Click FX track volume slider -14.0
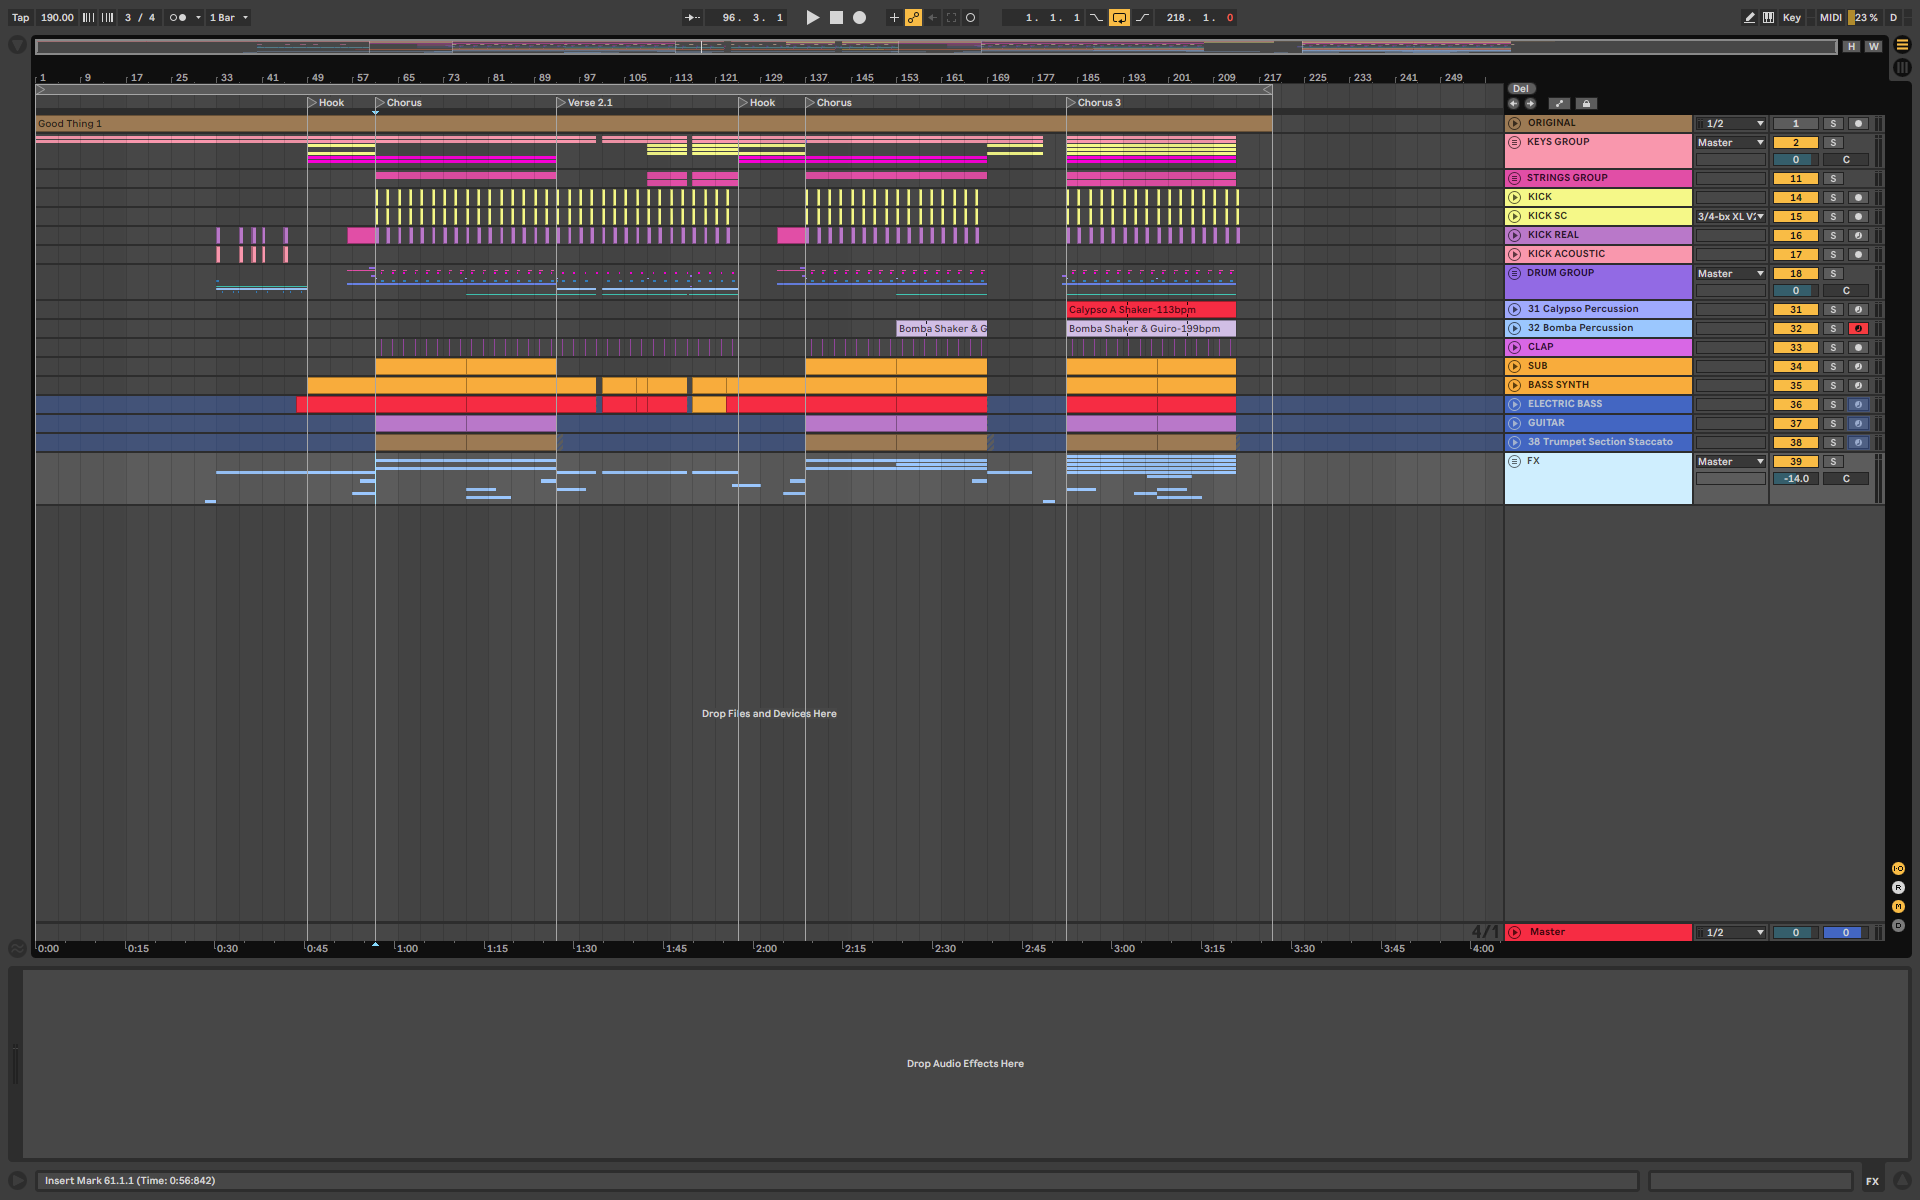This screenshot has height=1200, width=1920. tap(1795, 479)
